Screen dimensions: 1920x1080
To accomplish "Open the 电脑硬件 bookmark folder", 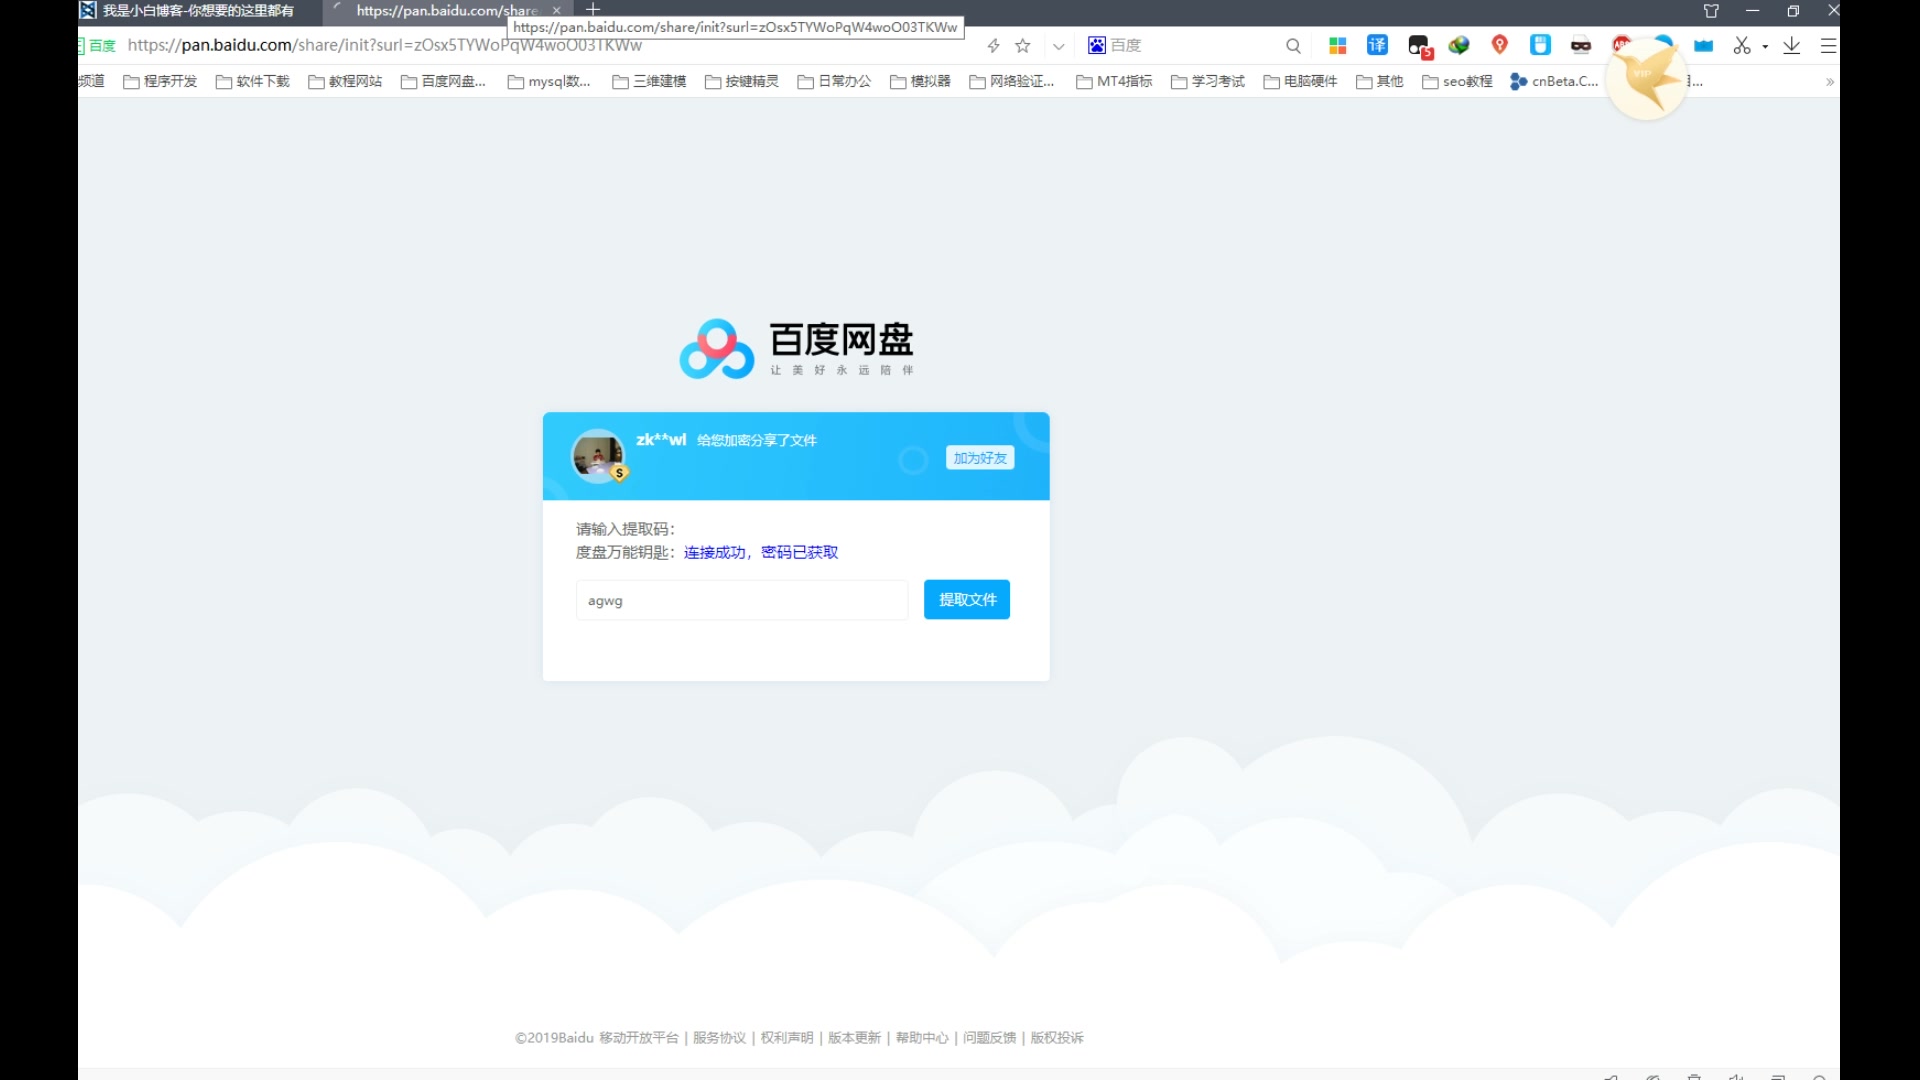I will (1300, 81).
